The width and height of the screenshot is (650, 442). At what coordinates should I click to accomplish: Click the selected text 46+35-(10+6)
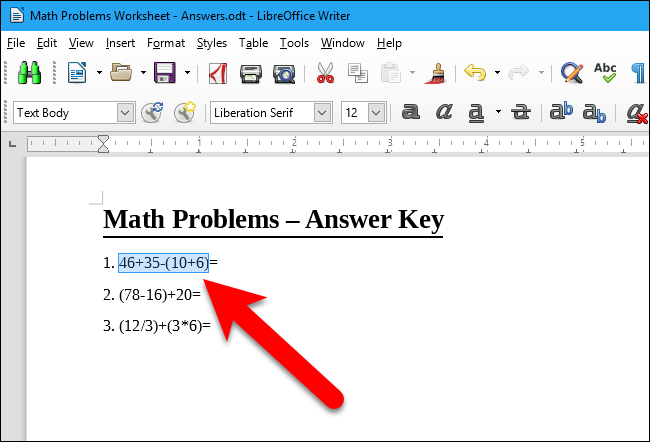[x=163, y=263]
